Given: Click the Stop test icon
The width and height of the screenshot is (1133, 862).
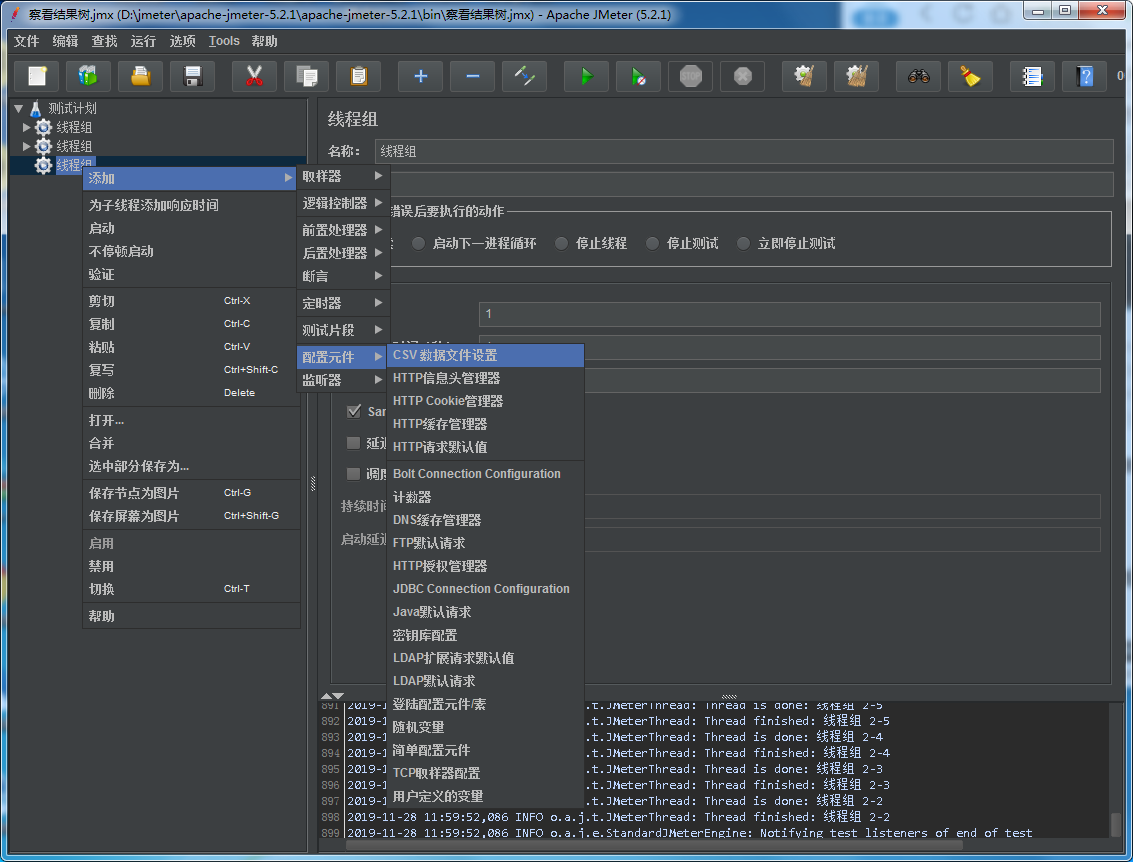Looking at the screenshot, I should (691, 76).
